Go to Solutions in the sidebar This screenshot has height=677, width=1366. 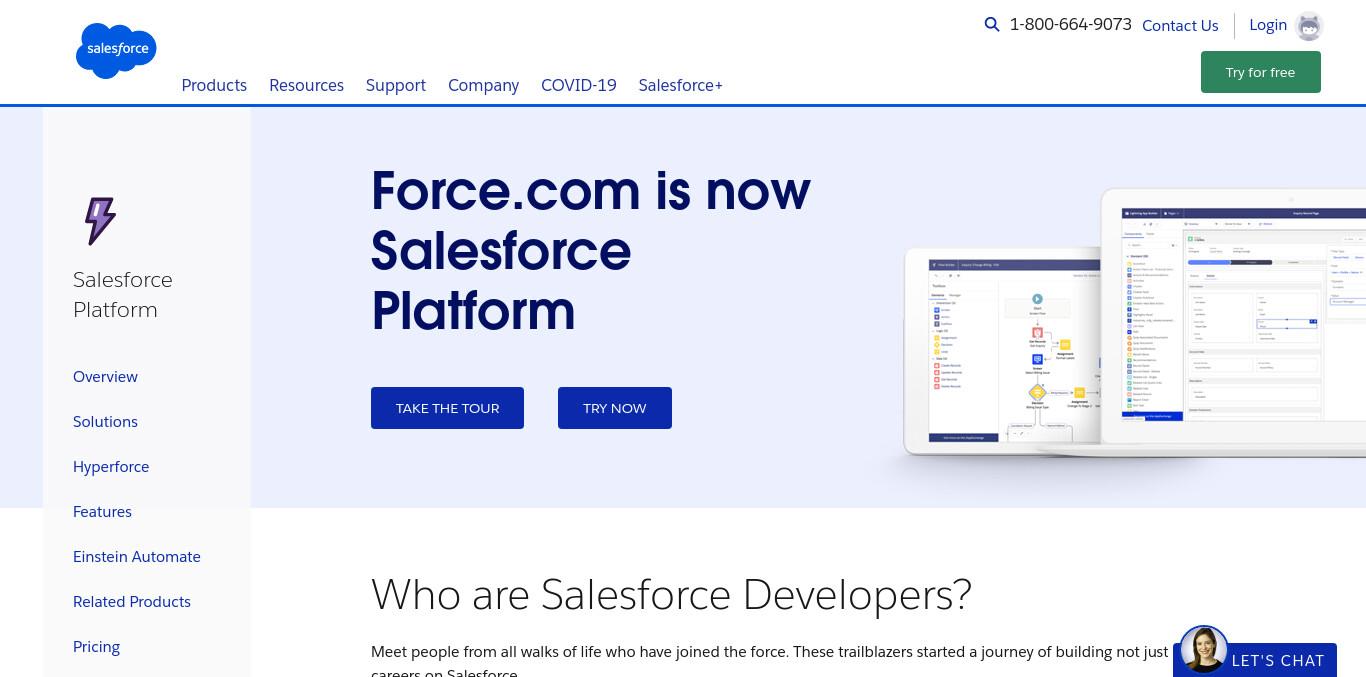tap(105, 422)
